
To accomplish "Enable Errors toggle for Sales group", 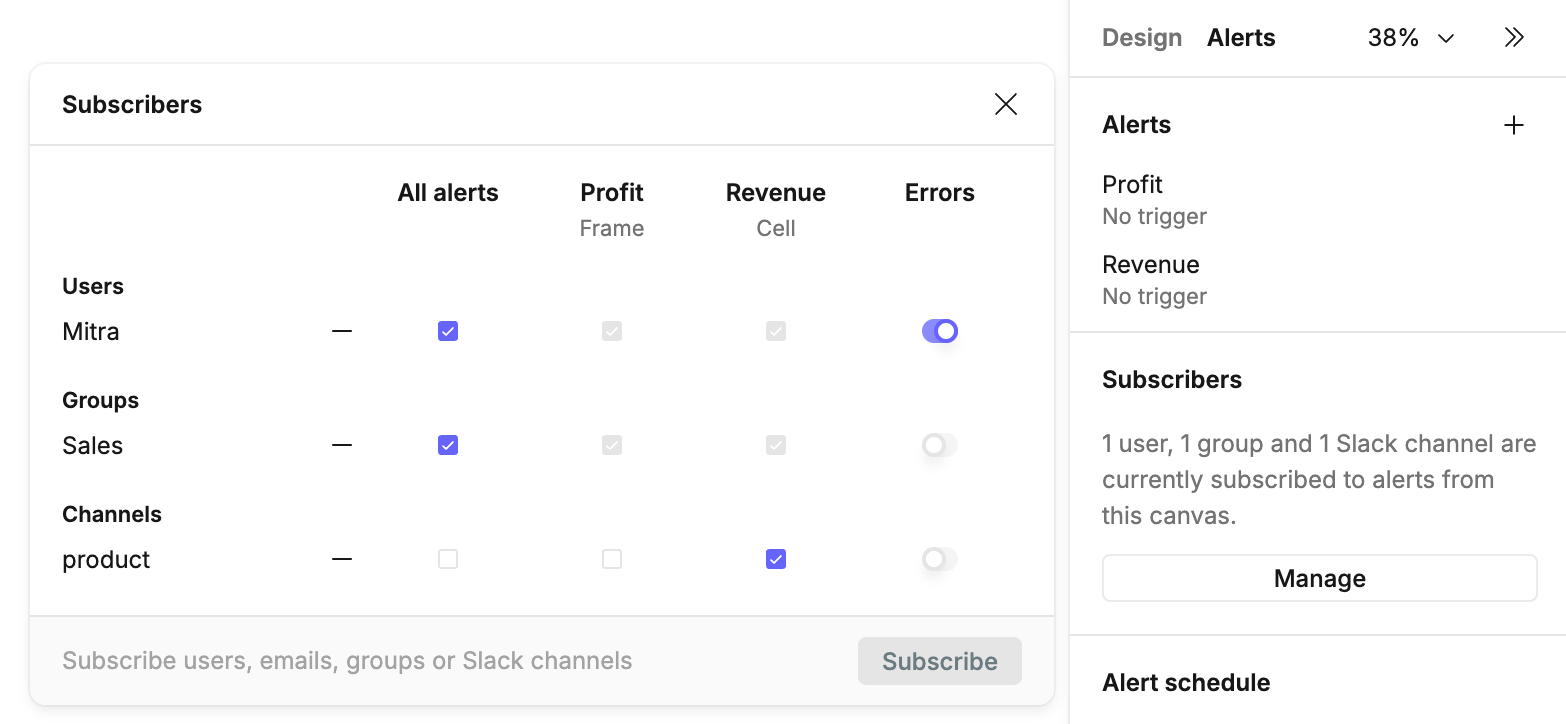I will [940, 445].
